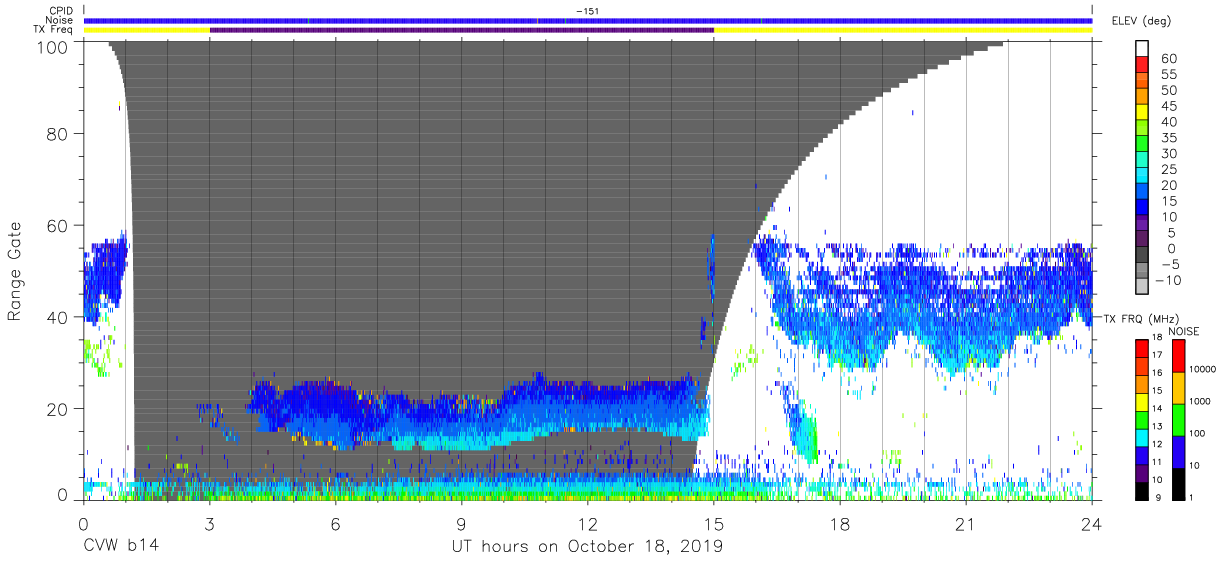1228x567 pixels.
Task: Click the Range Gate axis title
Action: coord(15,271)
